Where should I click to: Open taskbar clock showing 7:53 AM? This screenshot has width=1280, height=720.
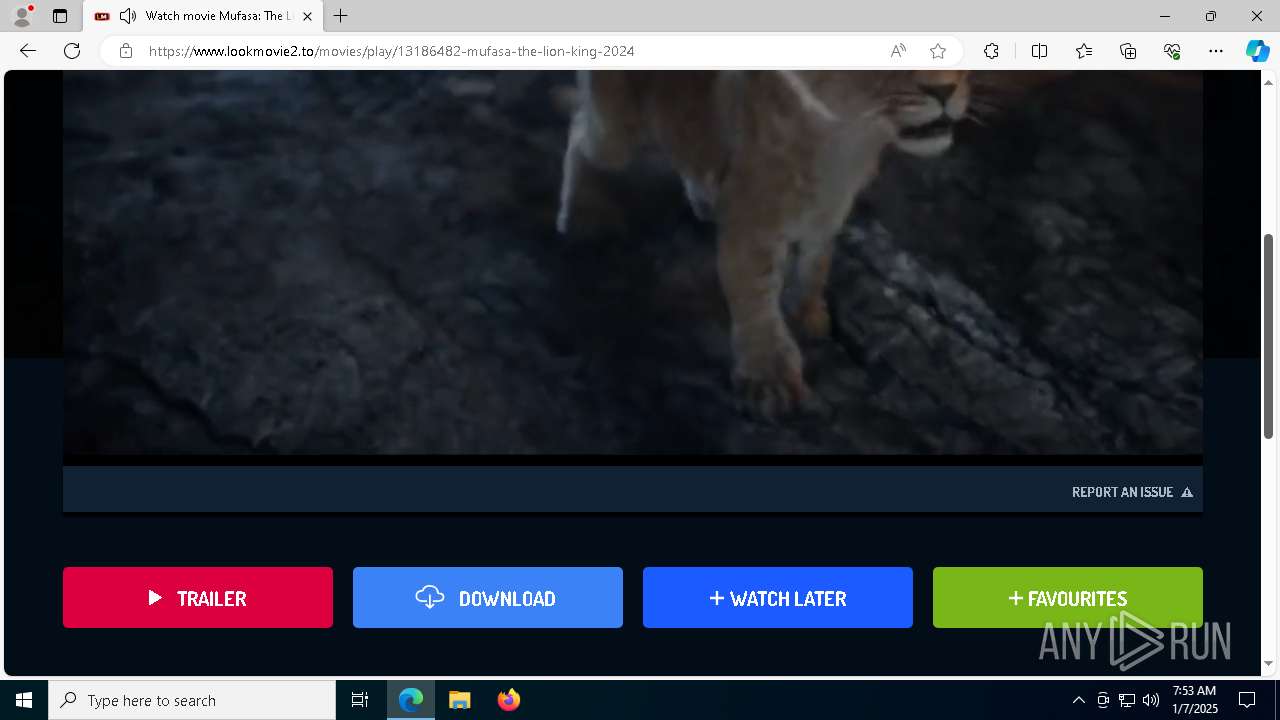(x=1194, y=700)
